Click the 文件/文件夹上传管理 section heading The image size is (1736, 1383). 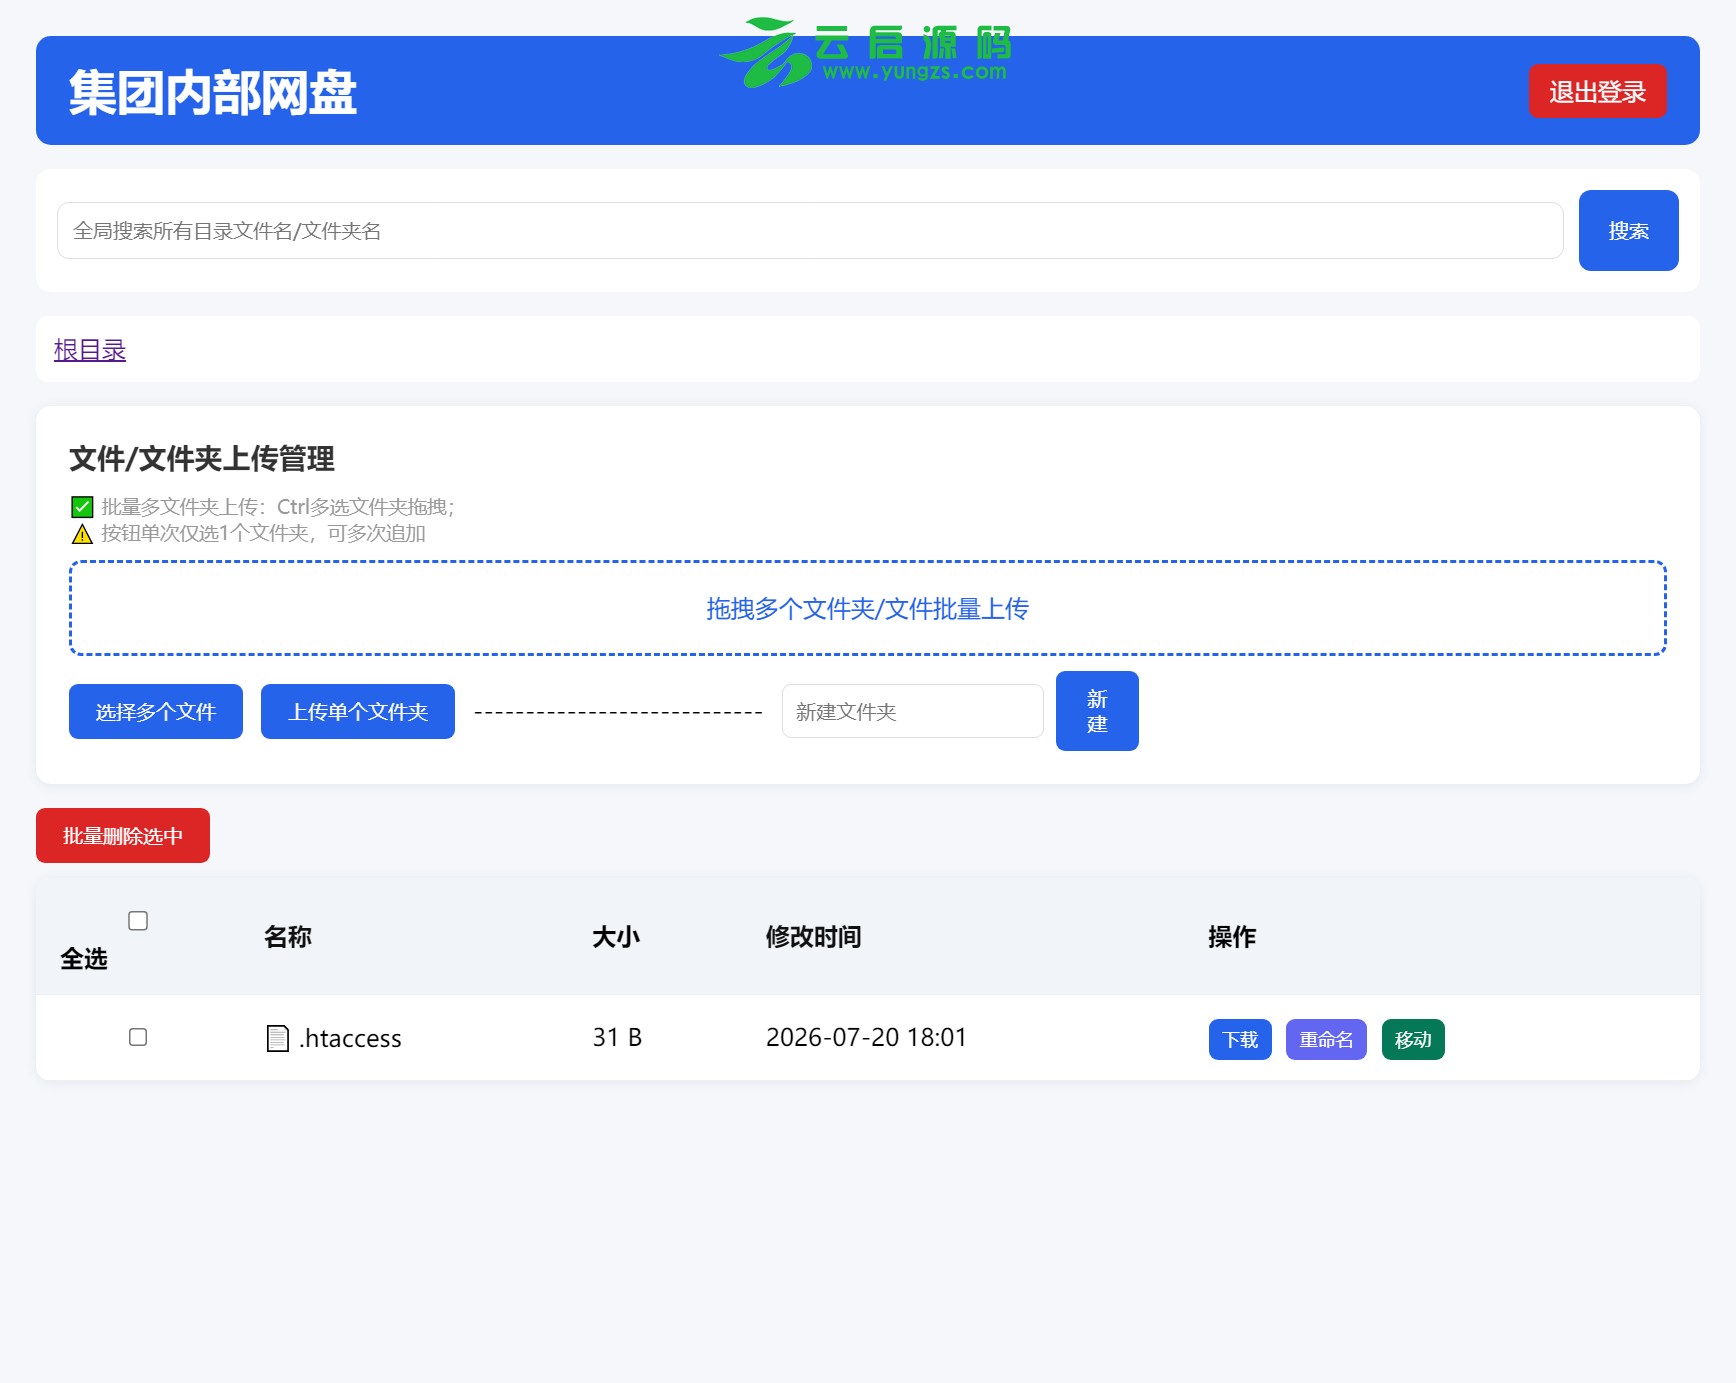(x=202, y=459)
